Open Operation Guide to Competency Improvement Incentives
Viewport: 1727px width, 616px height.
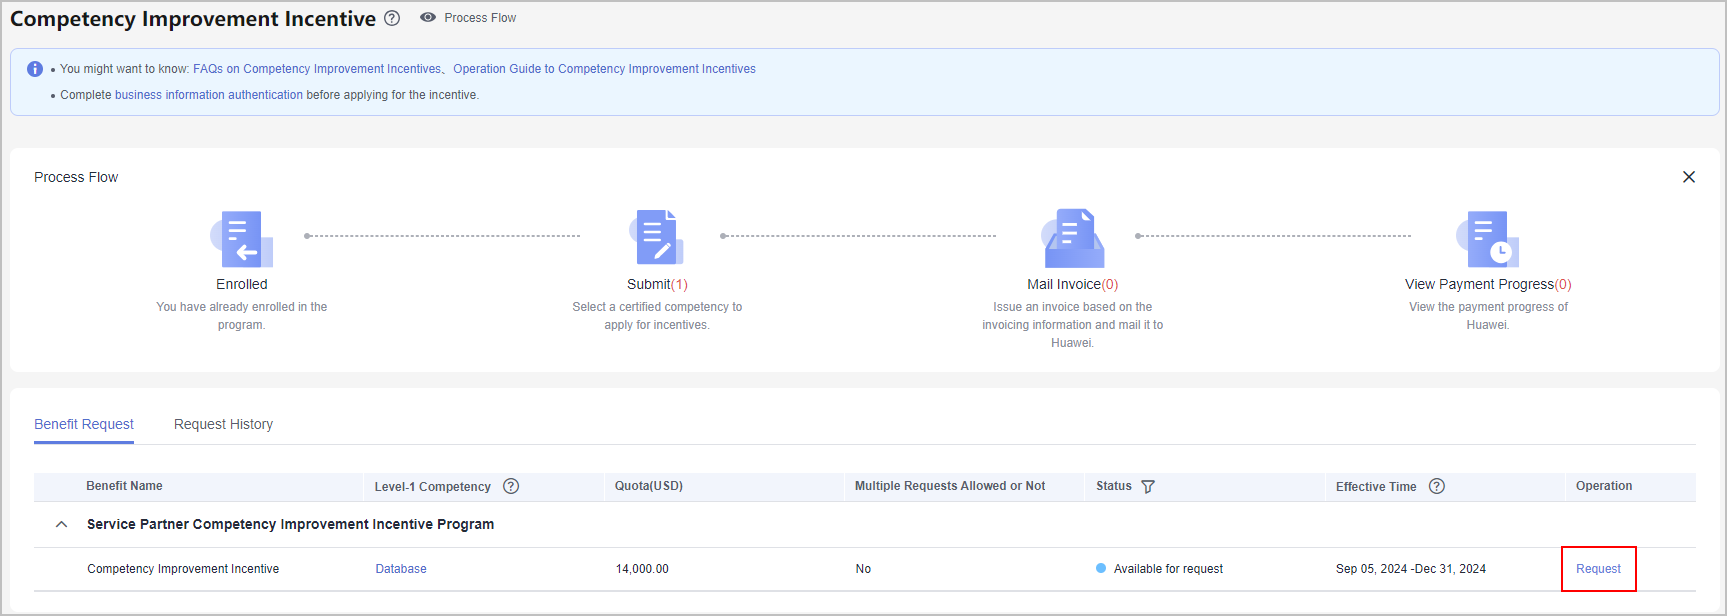(x=604, y=69)
